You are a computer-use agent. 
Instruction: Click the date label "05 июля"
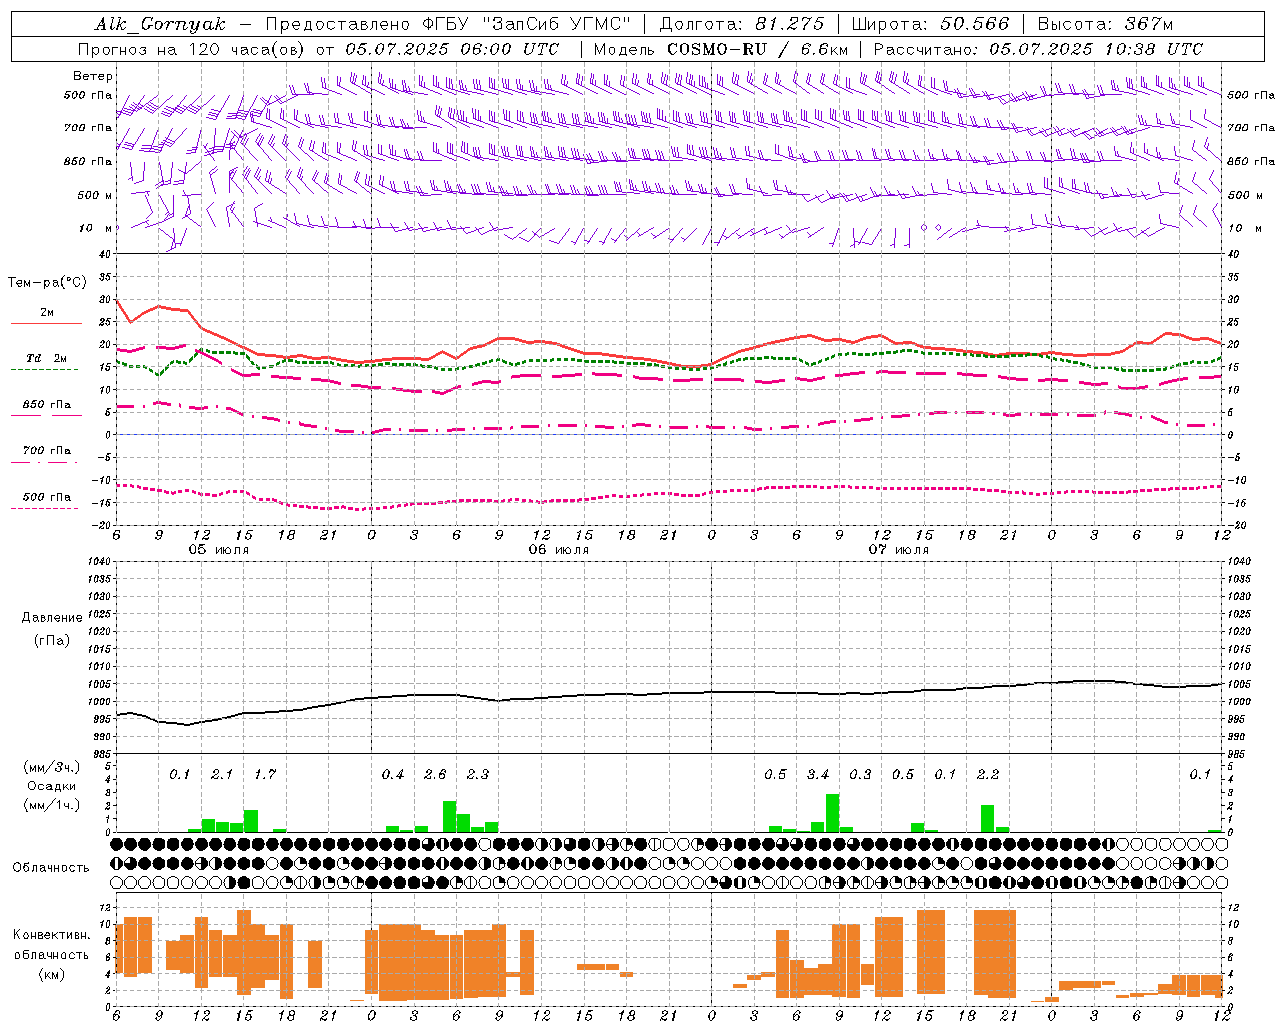point(219,550)
